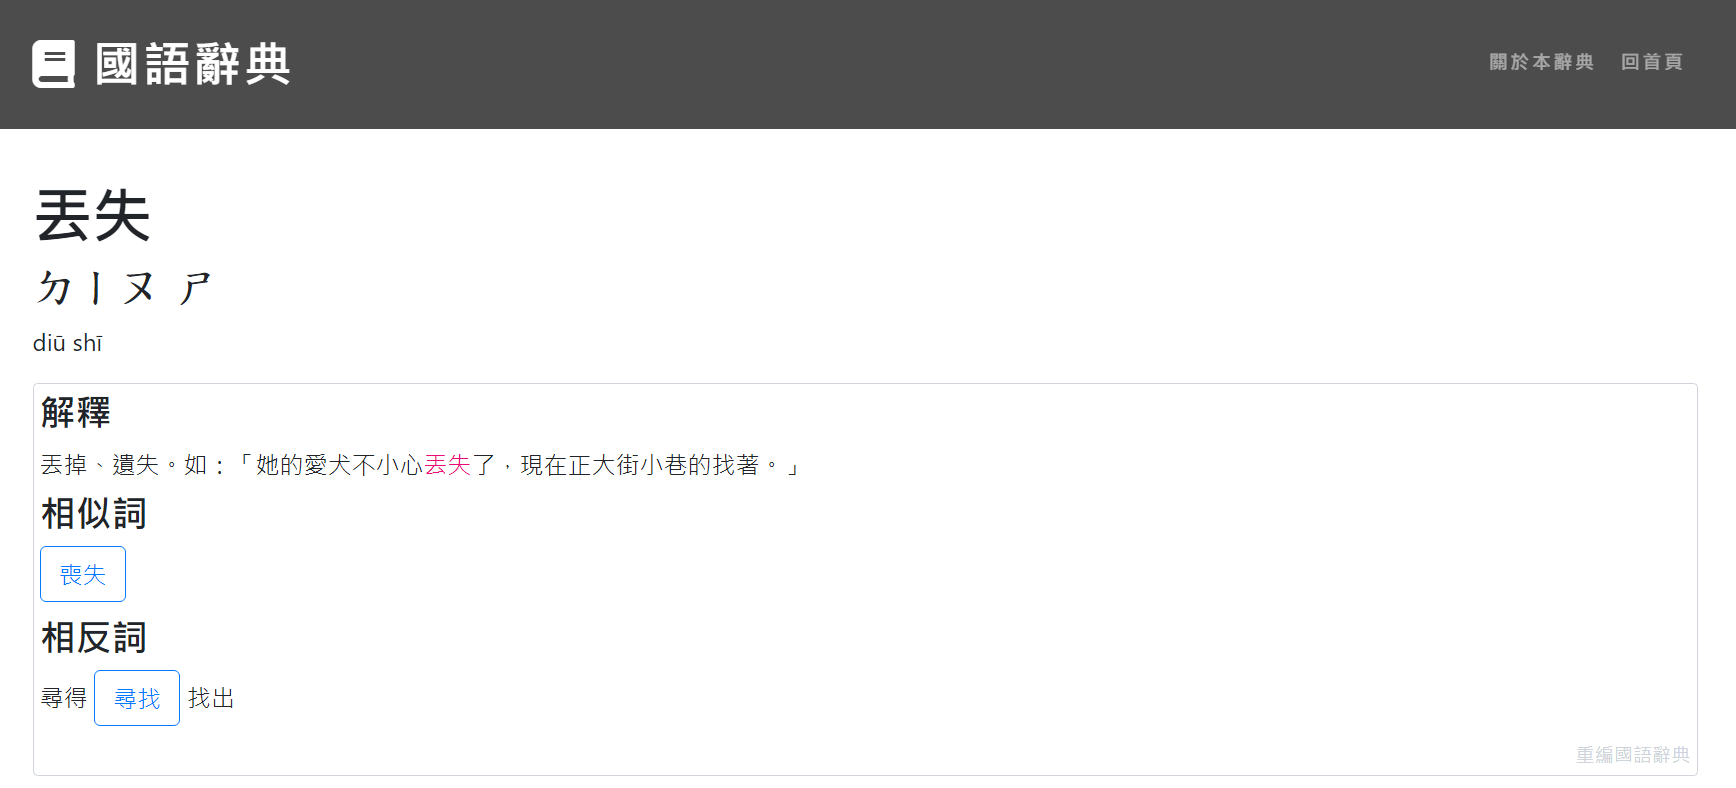The width and height of the screenshot is (1736, 788).
Task: Click the antonym text 找出
Action: point(211,698)
